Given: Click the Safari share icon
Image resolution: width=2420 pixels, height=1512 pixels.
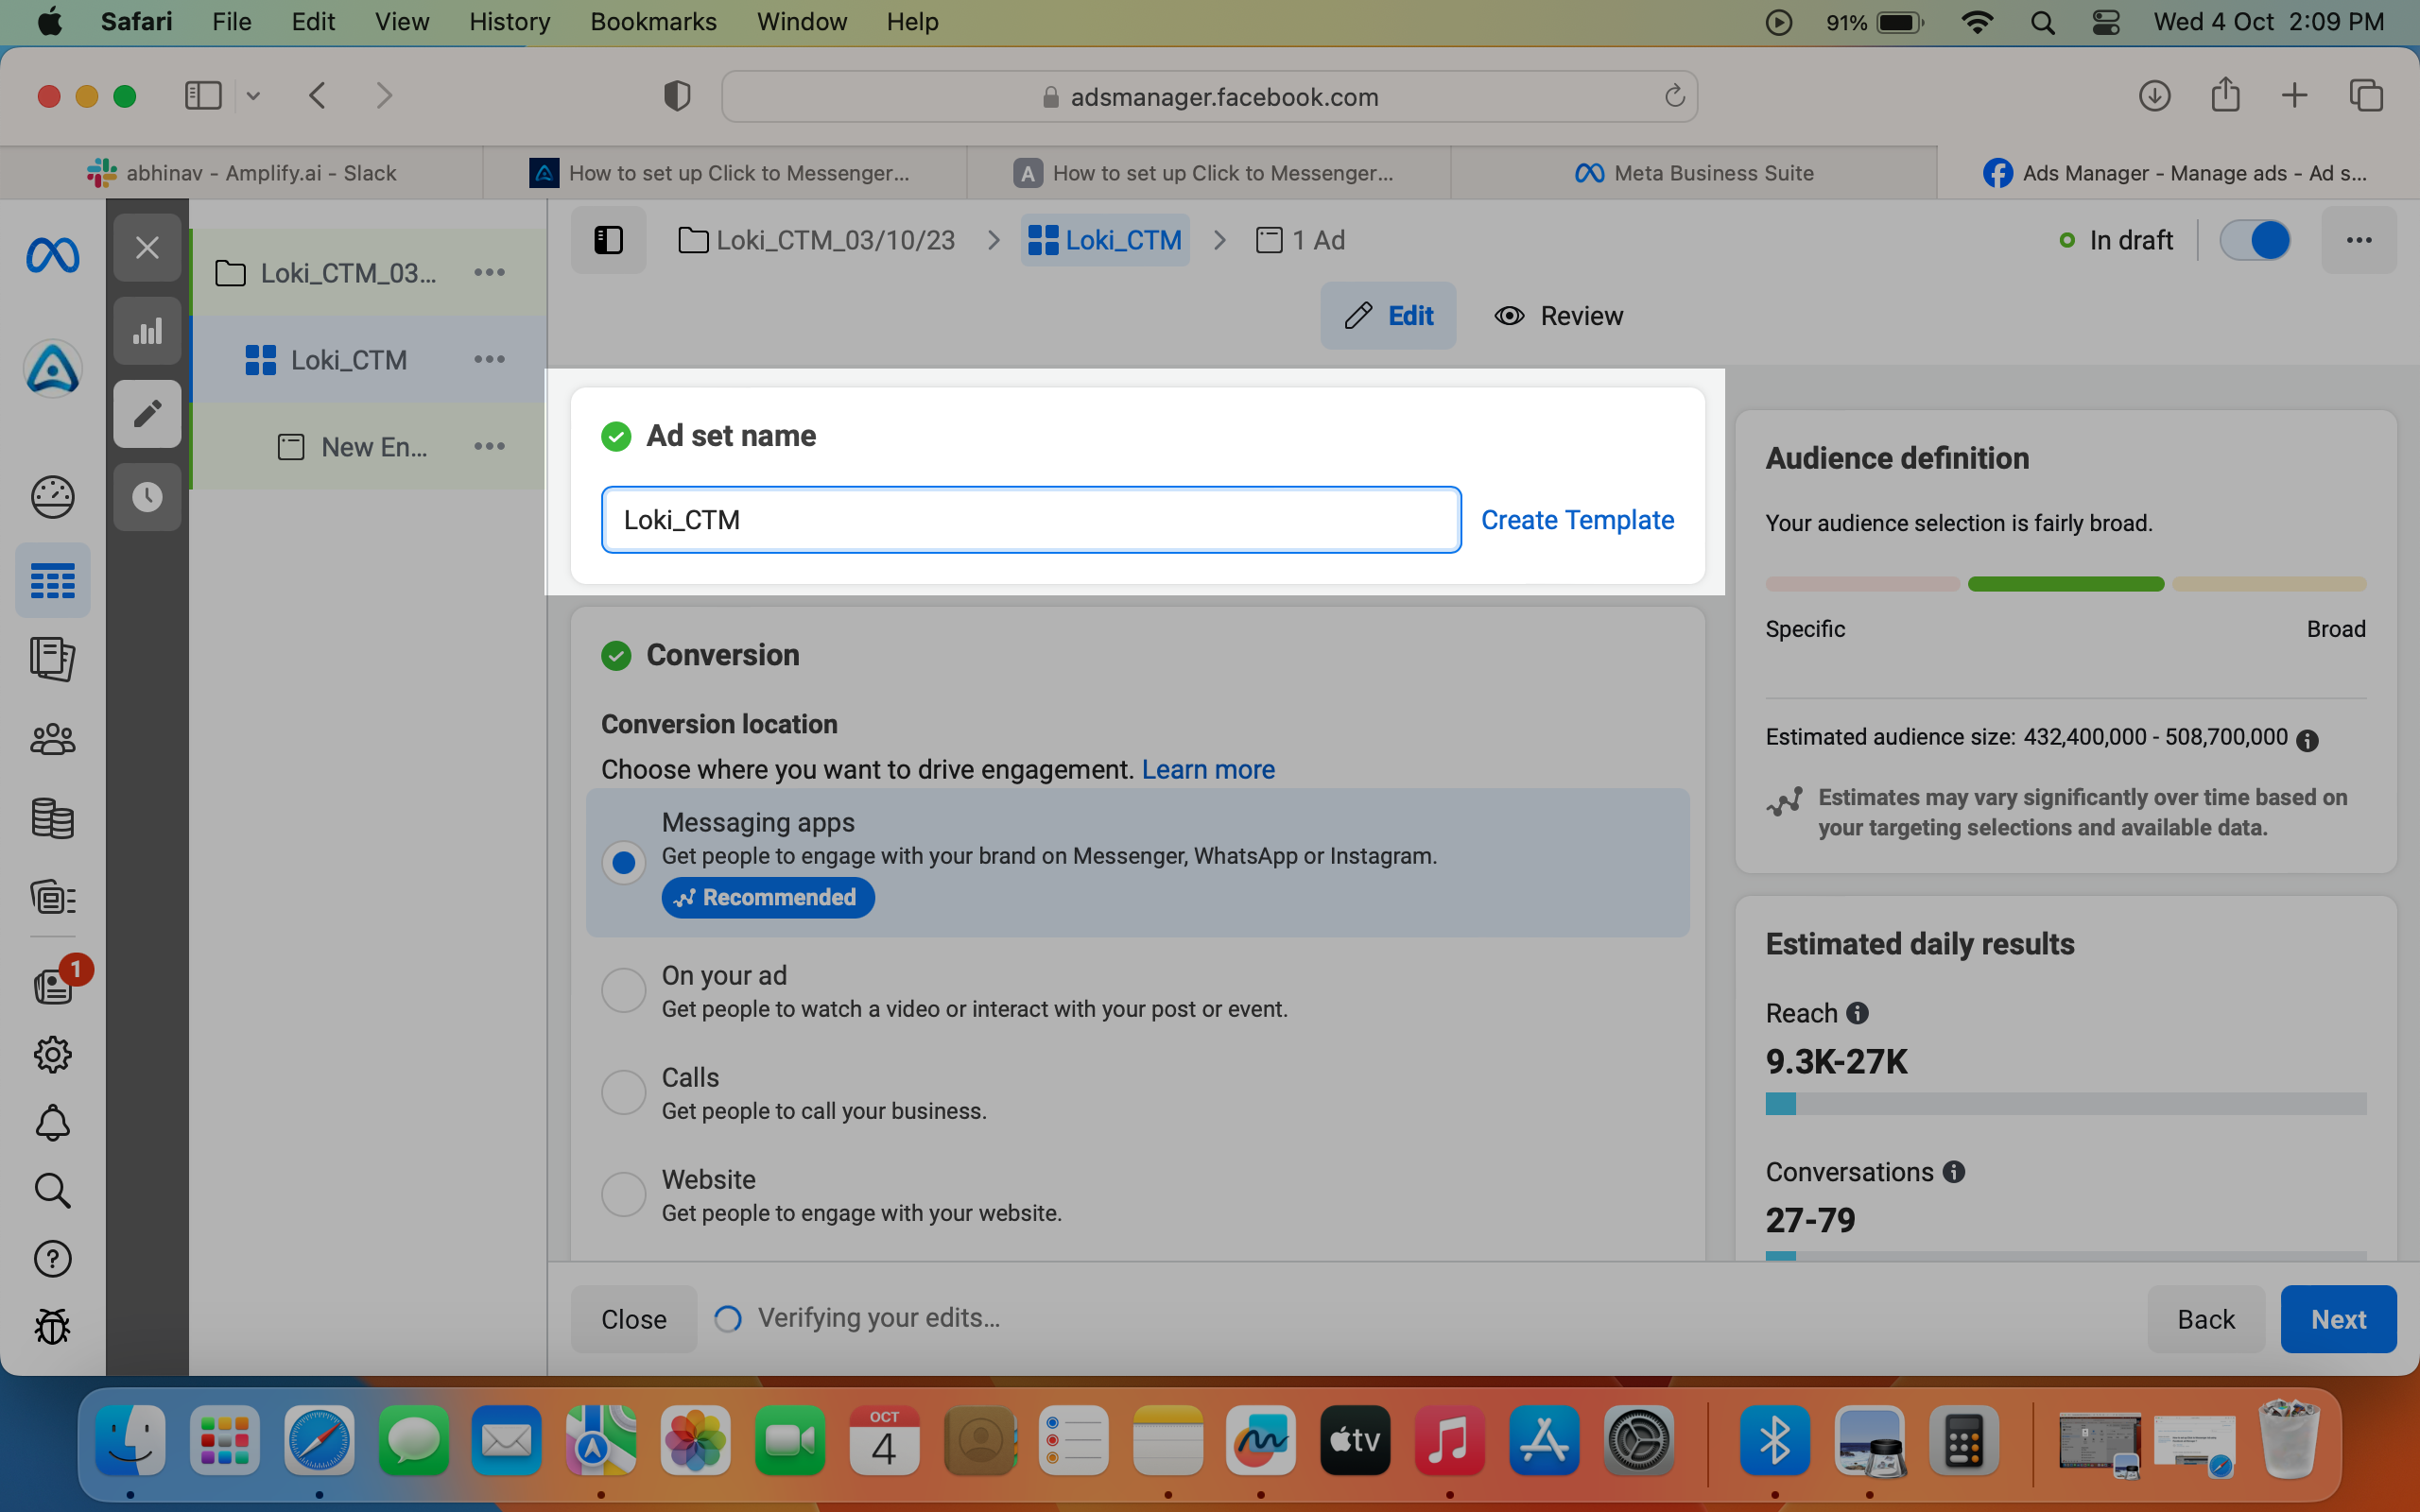Looking at the screenshot, I should pos(2225,95).
